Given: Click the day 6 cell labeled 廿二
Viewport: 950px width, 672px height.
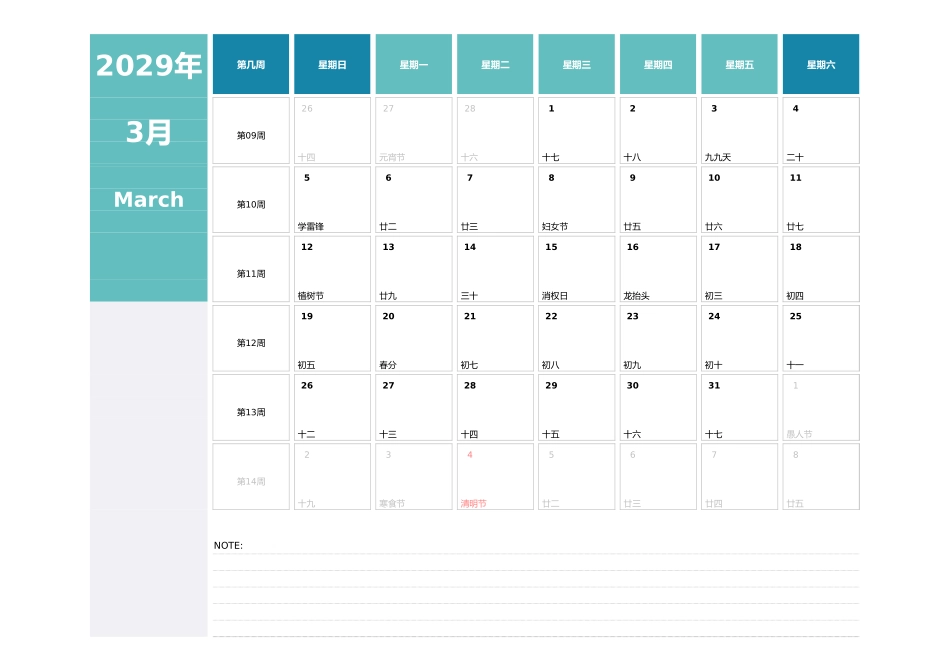Looking at the screenshot, I should pyautogui.click(x=414, y=200).
